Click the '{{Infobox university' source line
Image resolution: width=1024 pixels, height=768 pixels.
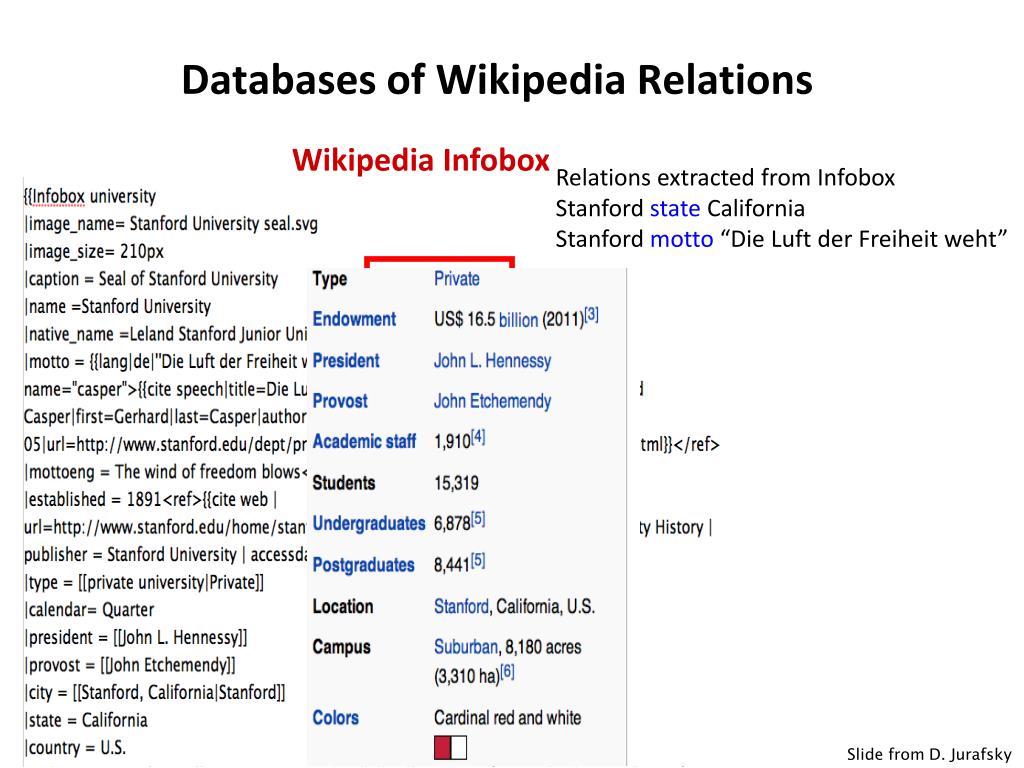click(x=90, y=197)
